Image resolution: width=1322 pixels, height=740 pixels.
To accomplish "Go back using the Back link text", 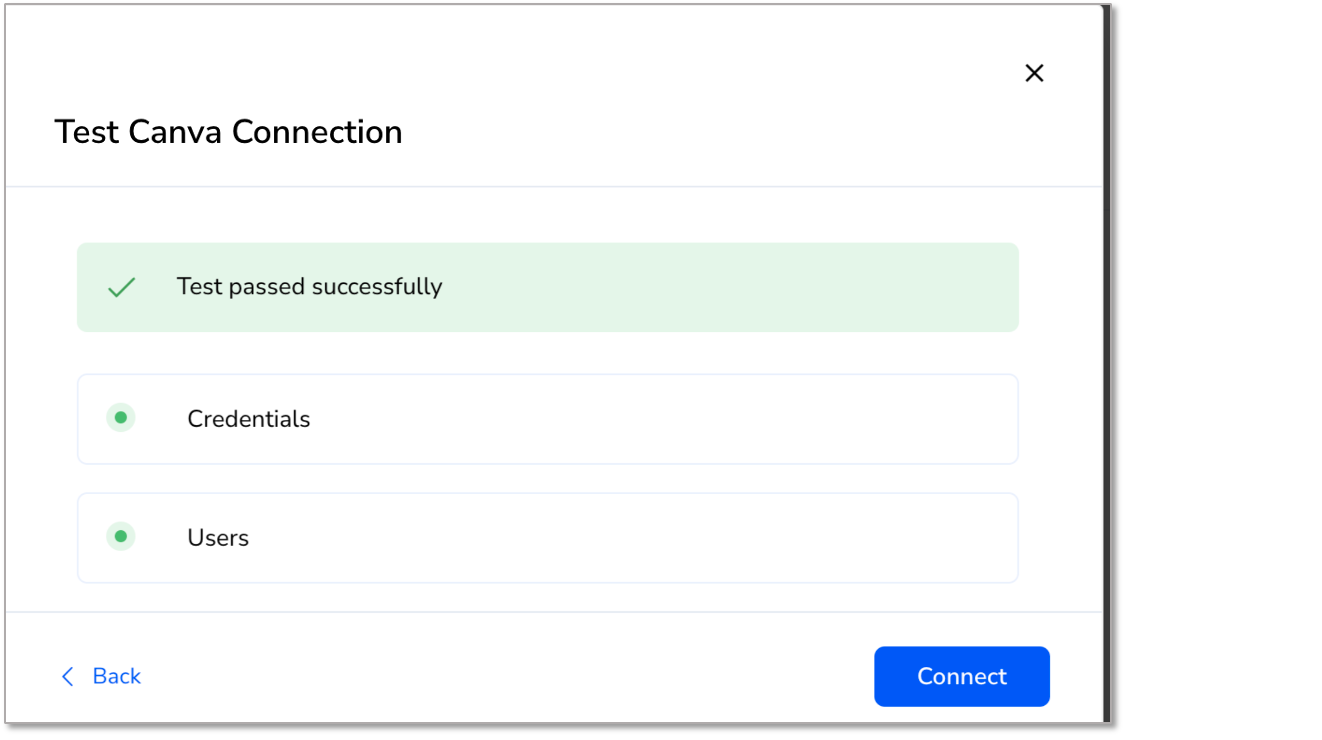I will point(117,677).
